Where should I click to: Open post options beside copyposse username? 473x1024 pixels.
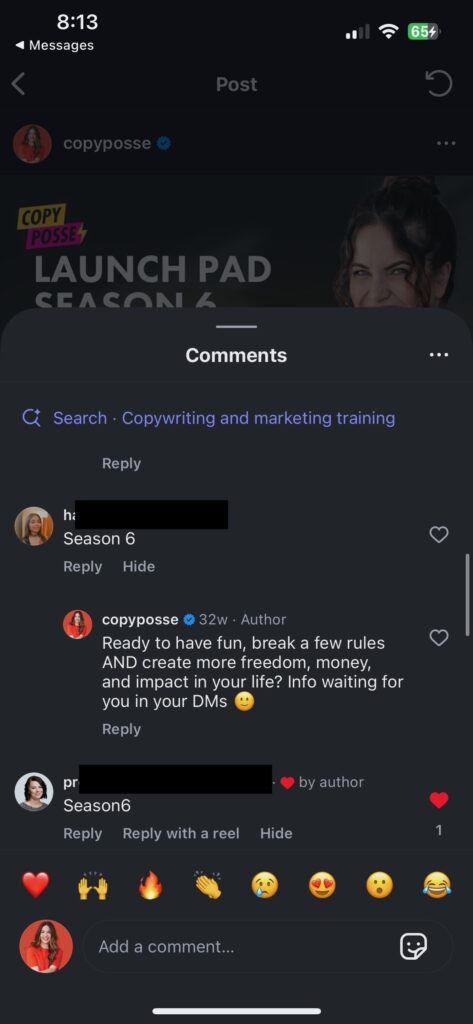click(x=446, y=143)
